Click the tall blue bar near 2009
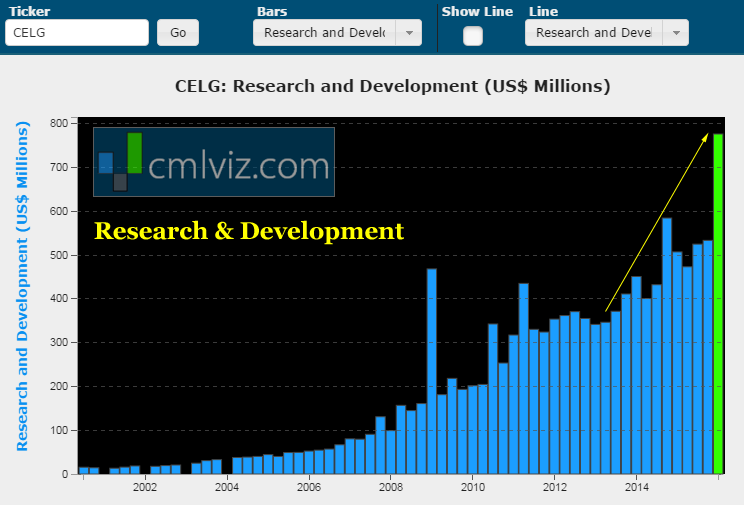744x505 pixels. pyautogui.click(x=432, y=371)
